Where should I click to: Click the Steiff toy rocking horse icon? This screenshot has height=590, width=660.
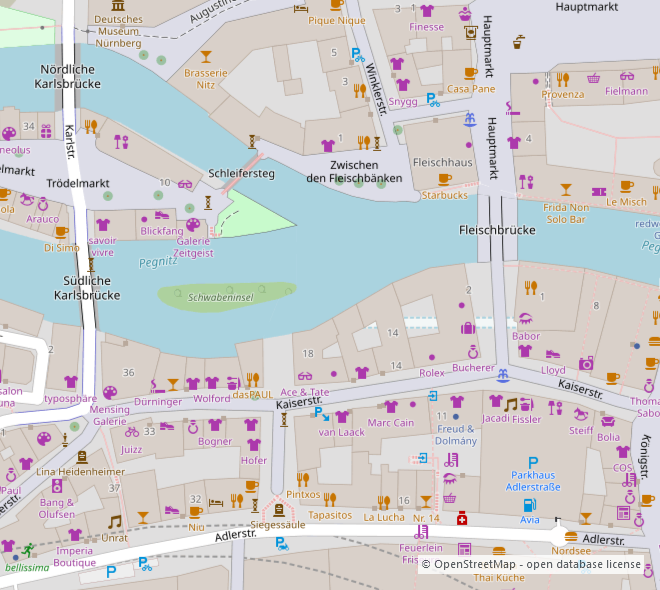pos(583,414)
